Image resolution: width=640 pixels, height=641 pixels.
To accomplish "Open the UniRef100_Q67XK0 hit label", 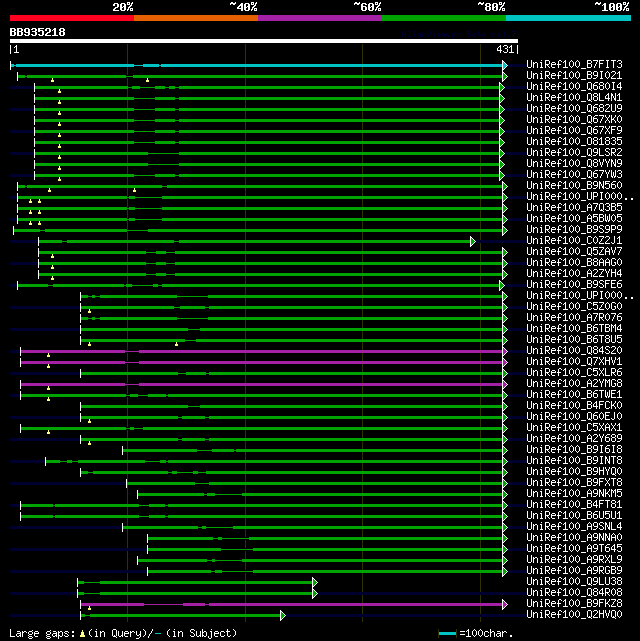I will tap(574, 119).
